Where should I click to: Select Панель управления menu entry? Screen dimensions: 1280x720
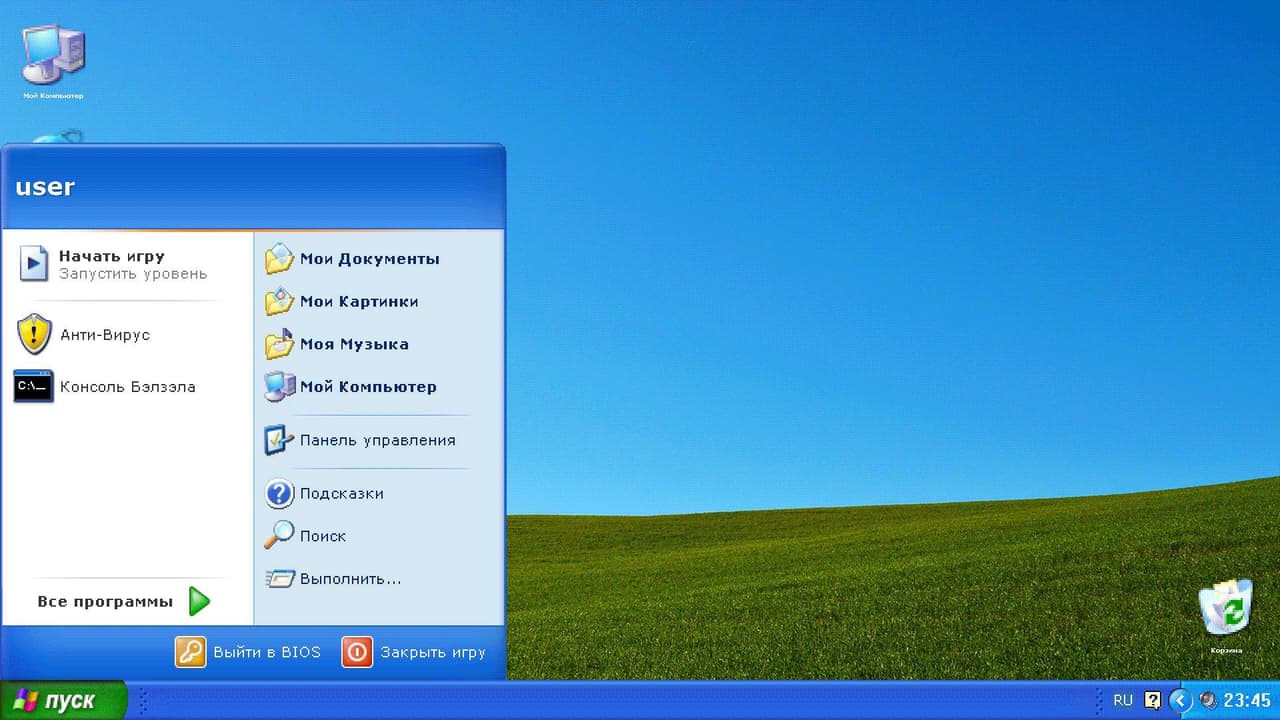pyautogui.click(x=379, y=440)
